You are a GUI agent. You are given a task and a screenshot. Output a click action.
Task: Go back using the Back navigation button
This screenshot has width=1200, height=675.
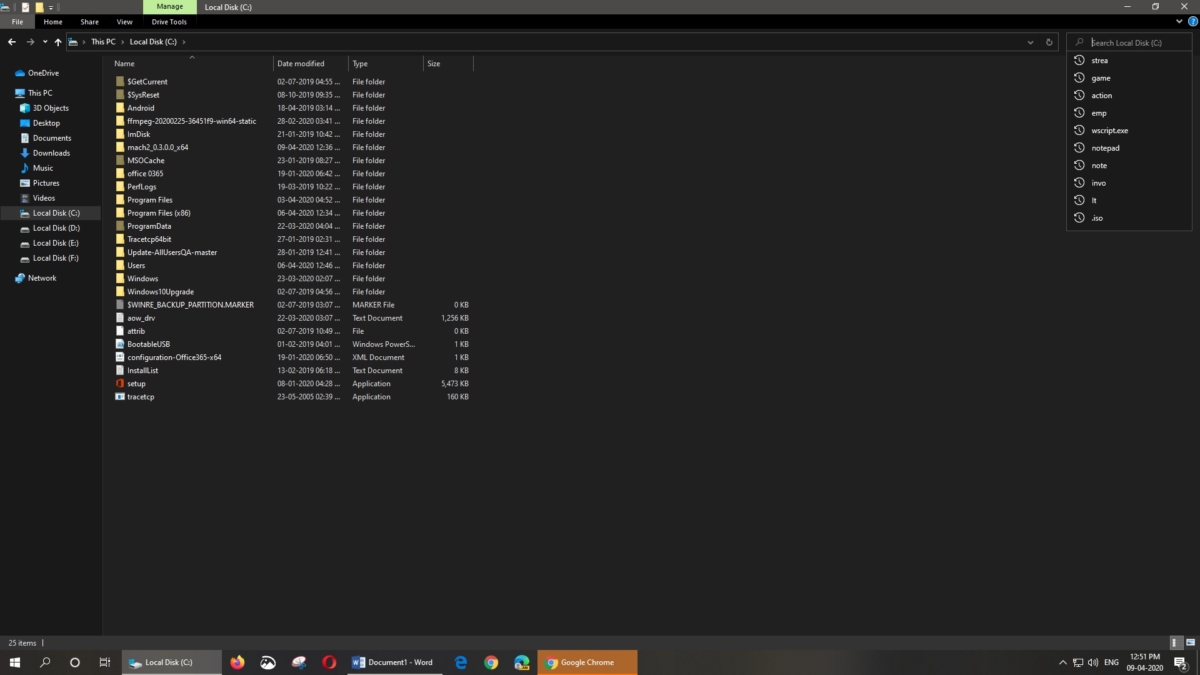[11, 42]
